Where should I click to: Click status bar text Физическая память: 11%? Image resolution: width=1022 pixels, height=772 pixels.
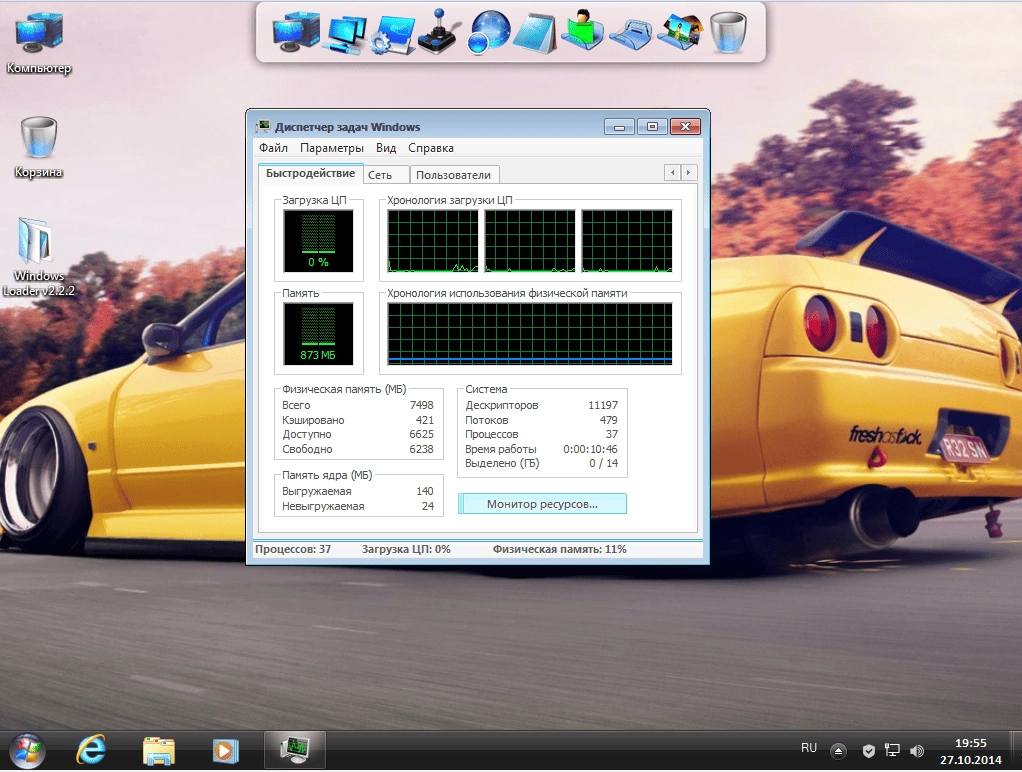pyautogui.click(x=559, y=549)
